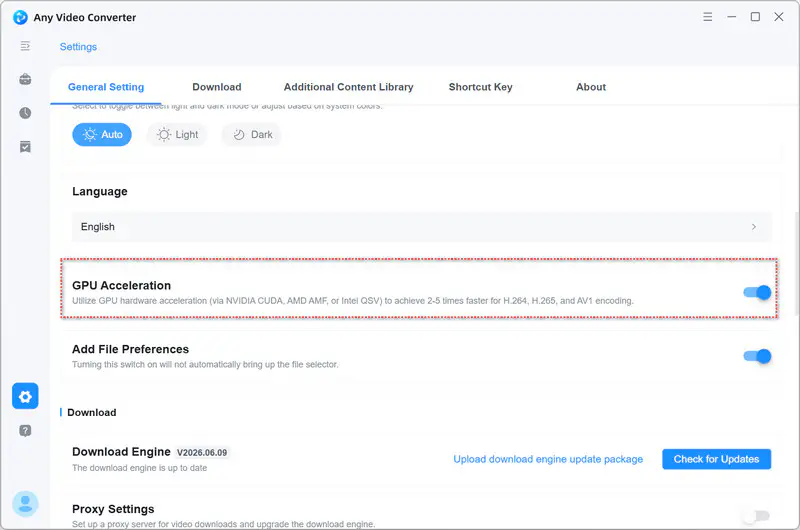Viewport: 800px width, 530px height.
Task: Select the Dark appearance mode
Action: click(x=252, y=135)
